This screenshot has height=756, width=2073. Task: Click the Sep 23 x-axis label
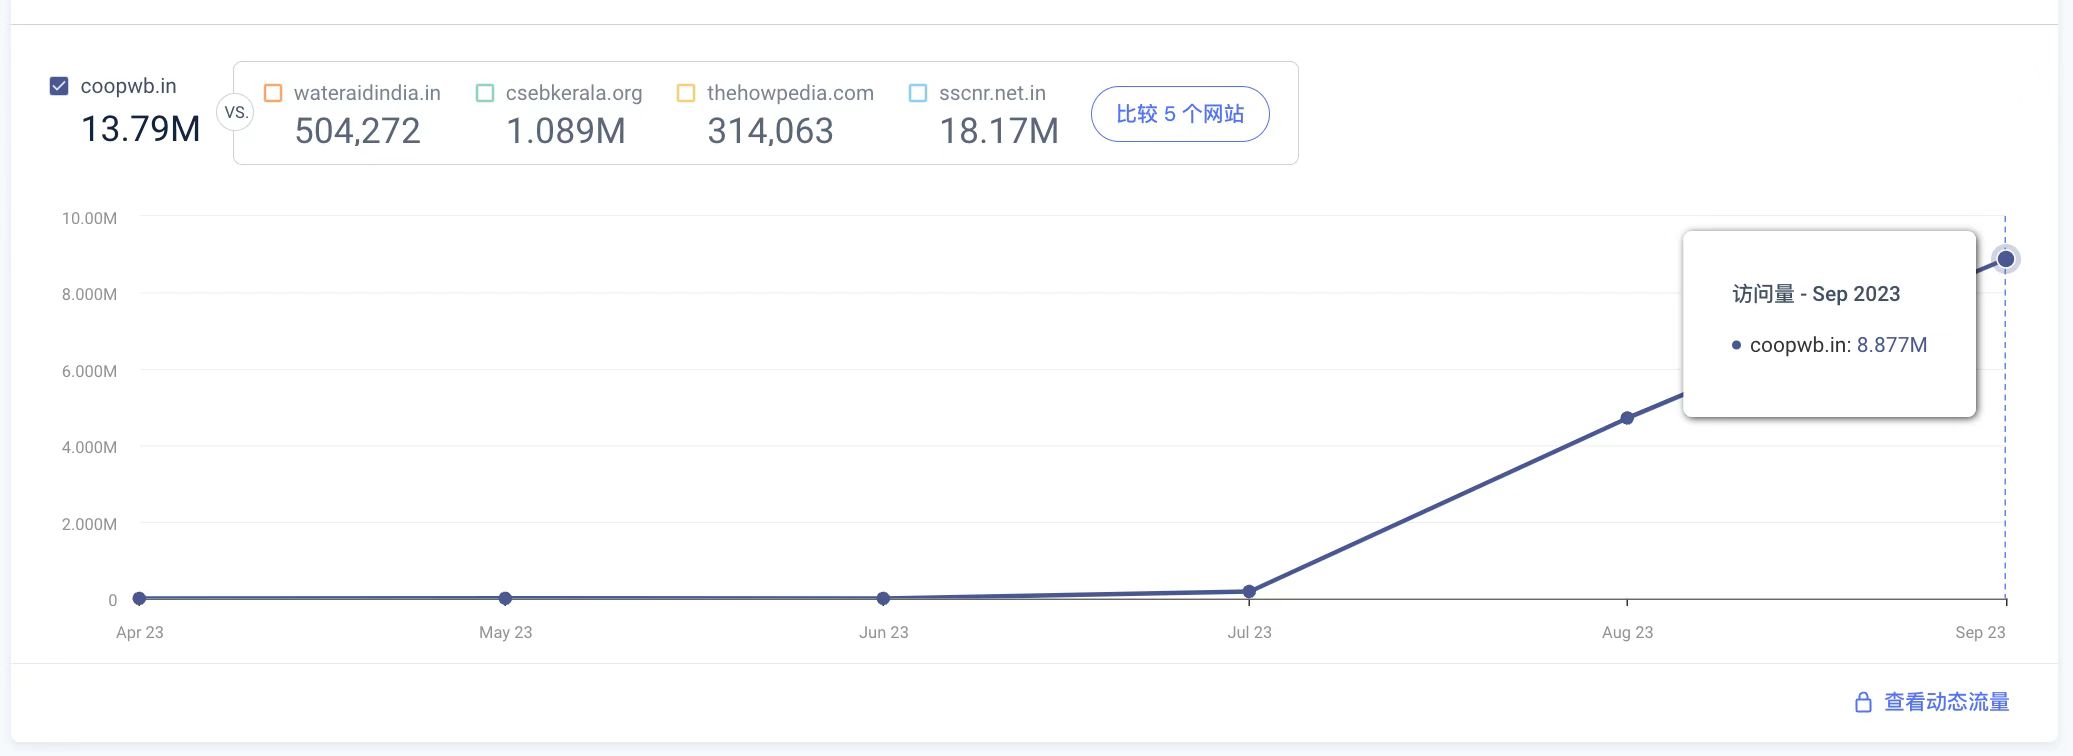click(x=1980, y=632)
